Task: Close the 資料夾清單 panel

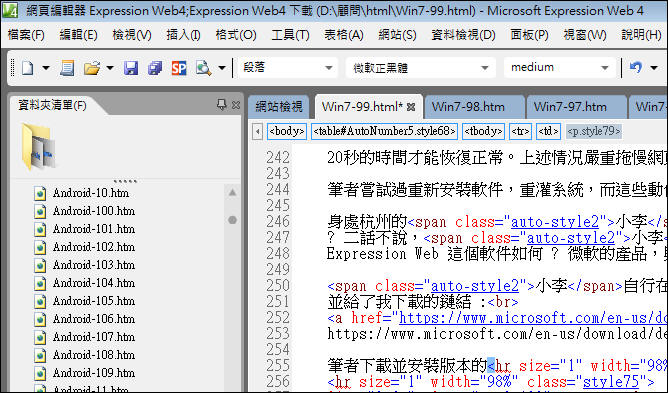Action: 236,105
